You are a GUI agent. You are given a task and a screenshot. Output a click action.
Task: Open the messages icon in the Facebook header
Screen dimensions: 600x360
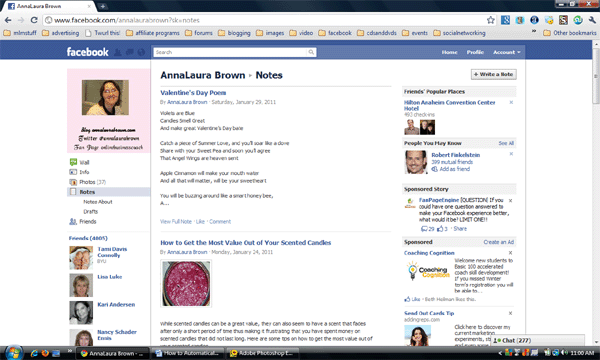coord(129,52)
